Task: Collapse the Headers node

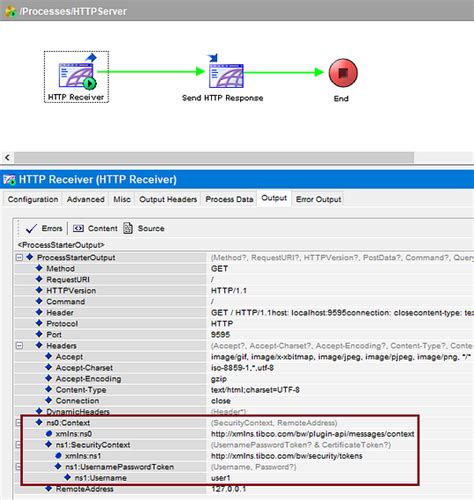Action: (x=19, y=346)
